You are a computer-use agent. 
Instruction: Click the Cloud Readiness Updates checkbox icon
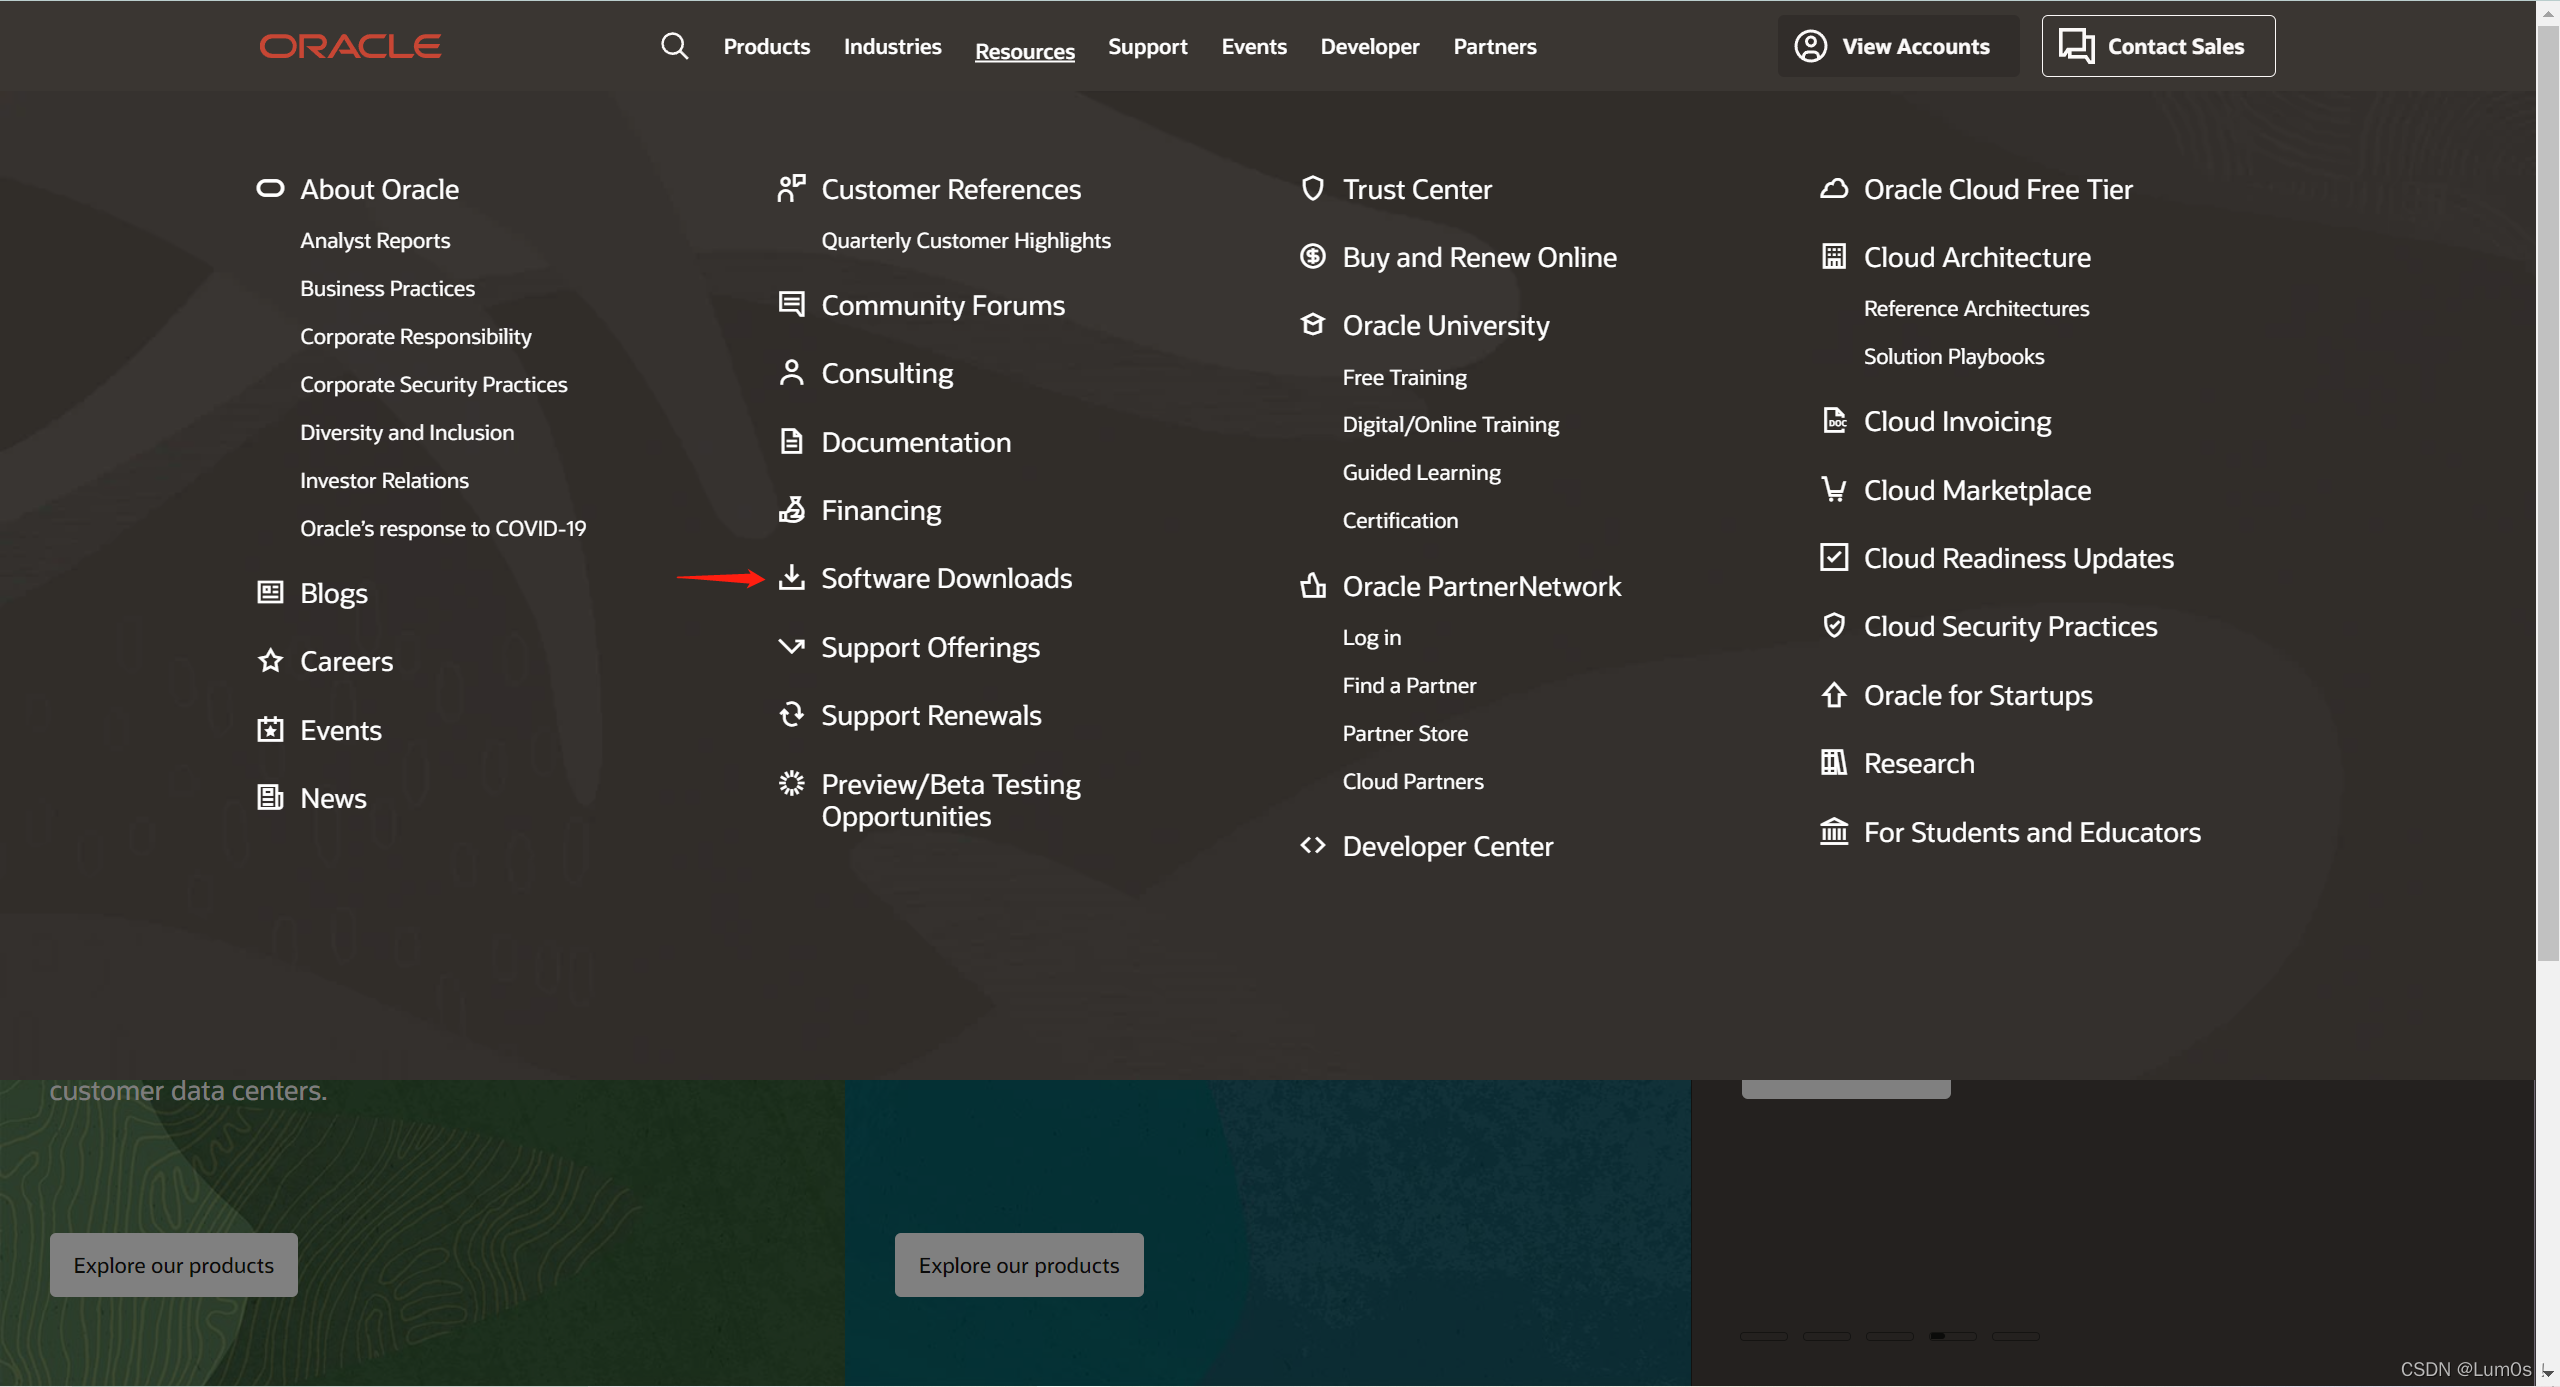pyautogui.click(x=1833, y=557)
